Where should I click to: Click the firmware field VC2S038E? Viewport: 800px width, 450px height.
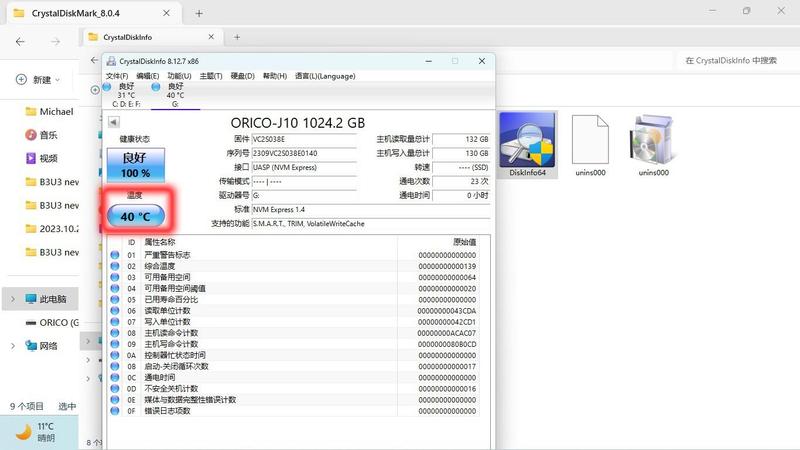pyautogui.click(x=304, y=139)
